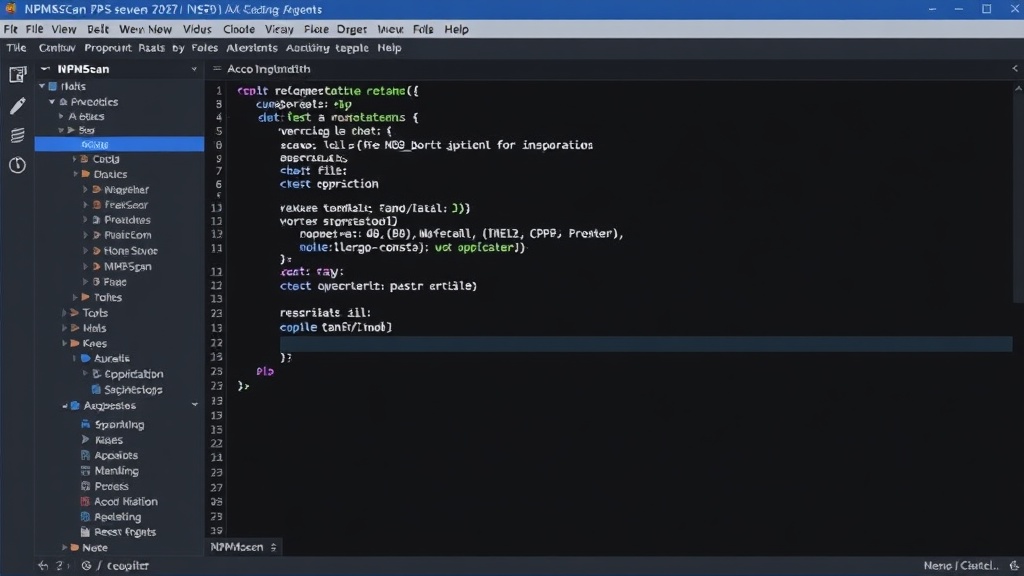Click the Kaes orange folder icon
Image resolution: width=1024 pixels, height=576 pixels.
pos(75,344)
